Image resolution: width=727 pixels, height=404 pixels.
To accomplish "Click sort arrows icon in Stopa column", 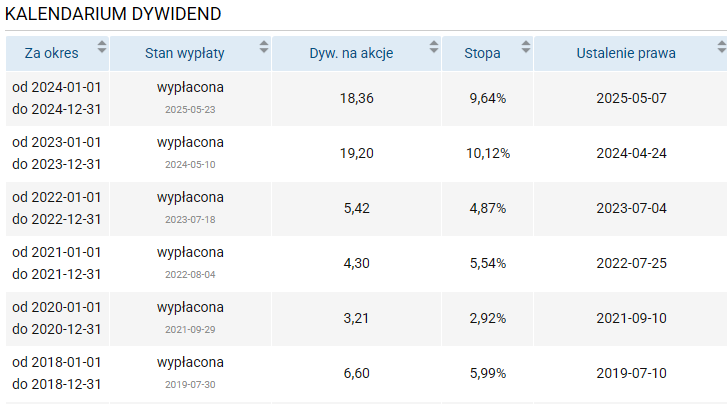I will coord(525,47).
